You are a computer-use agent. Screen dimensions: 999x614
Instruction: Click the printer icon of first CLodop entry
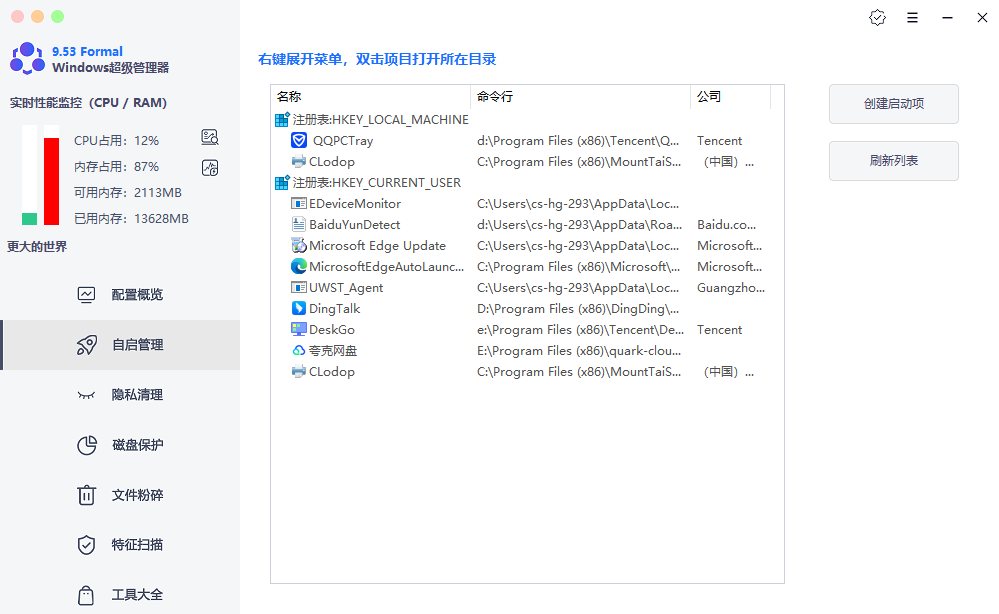click(x=299, y=161)
